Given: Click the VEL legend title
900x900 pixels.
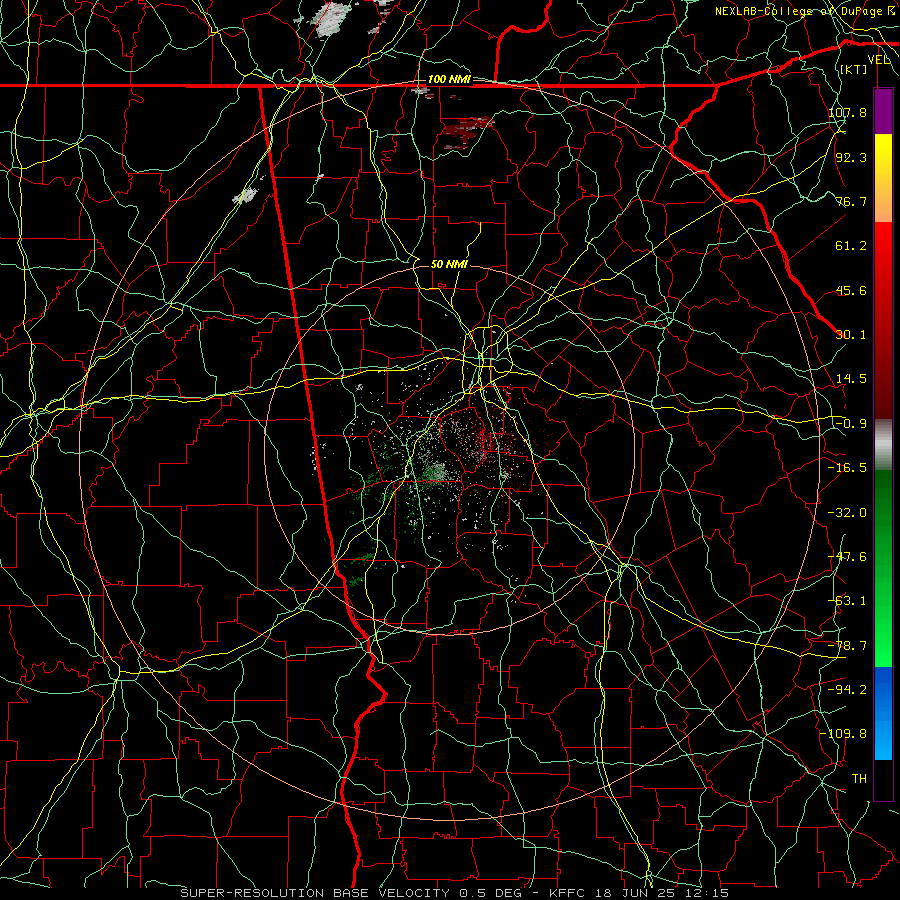Looking at the screenshot, I should 878,60.
